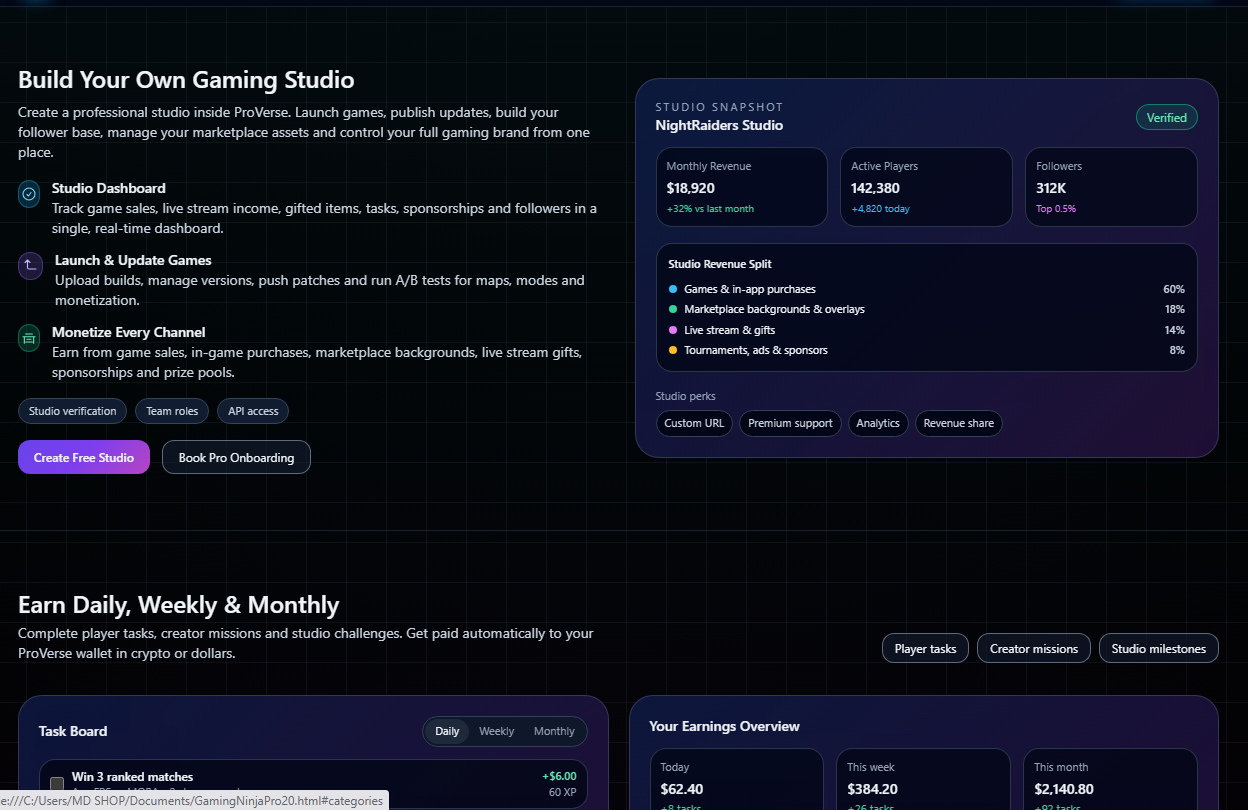
Task: Click the Monetize Every Channel icon
Action: 29,338
